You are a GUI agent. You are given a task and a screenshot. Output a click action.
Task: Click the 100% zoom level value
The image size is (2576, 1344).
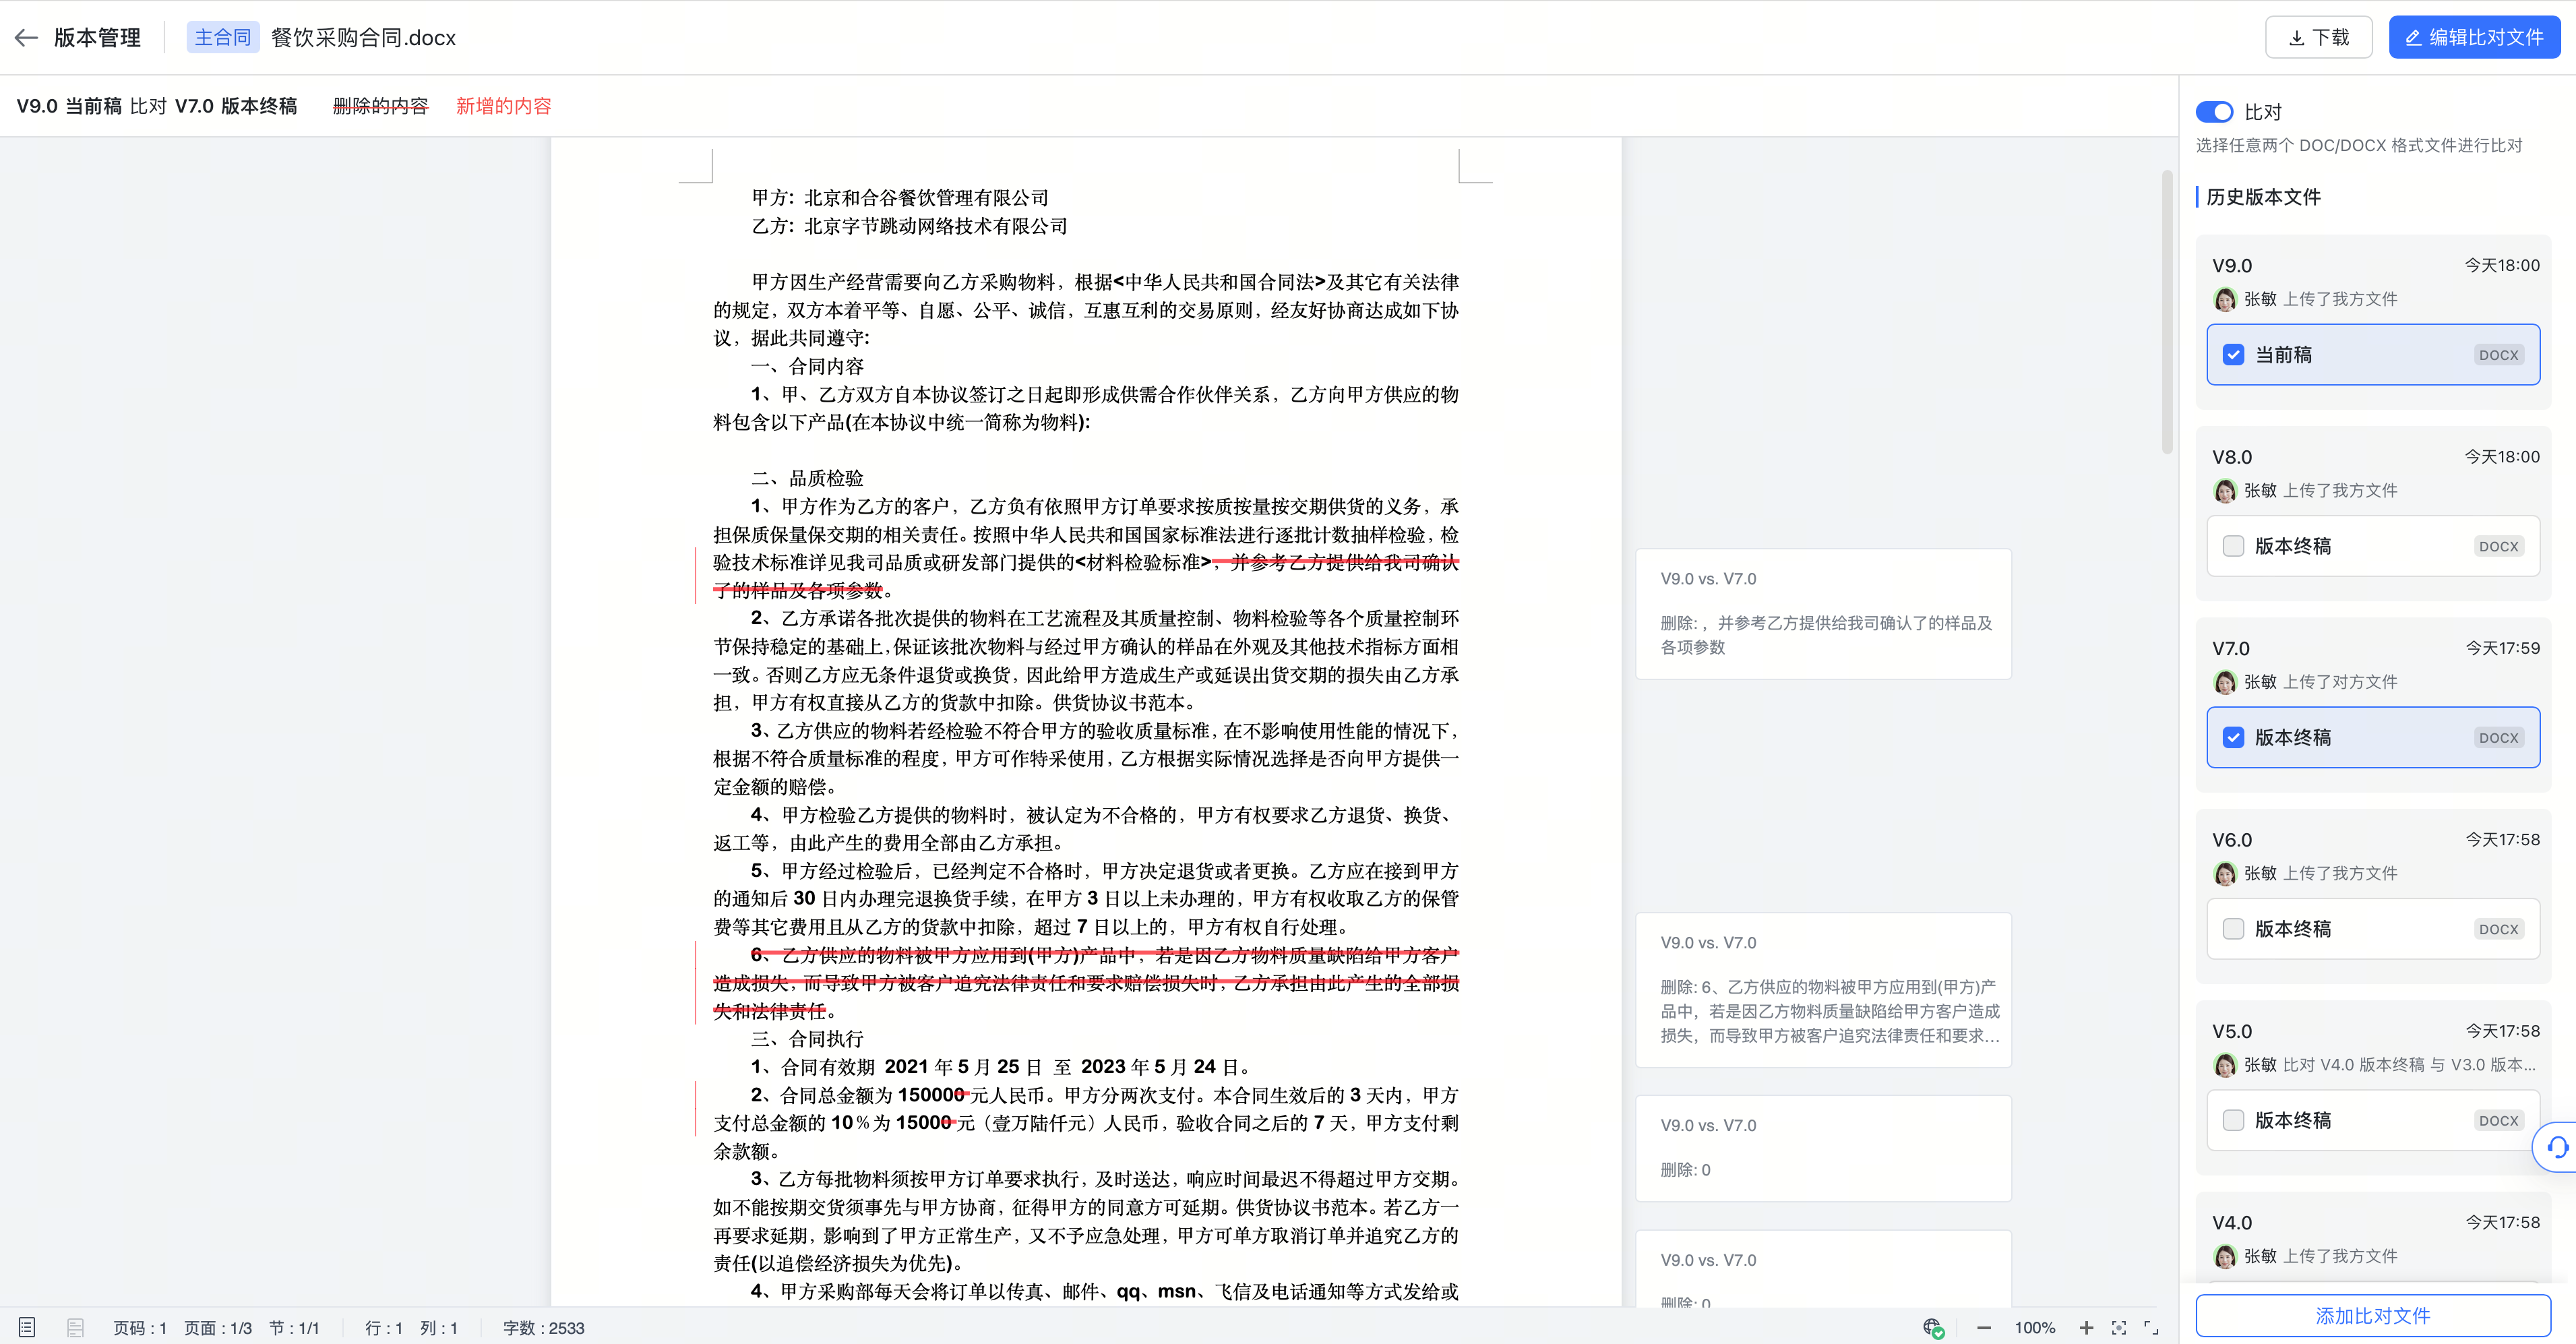(x=2034, y=1328)
